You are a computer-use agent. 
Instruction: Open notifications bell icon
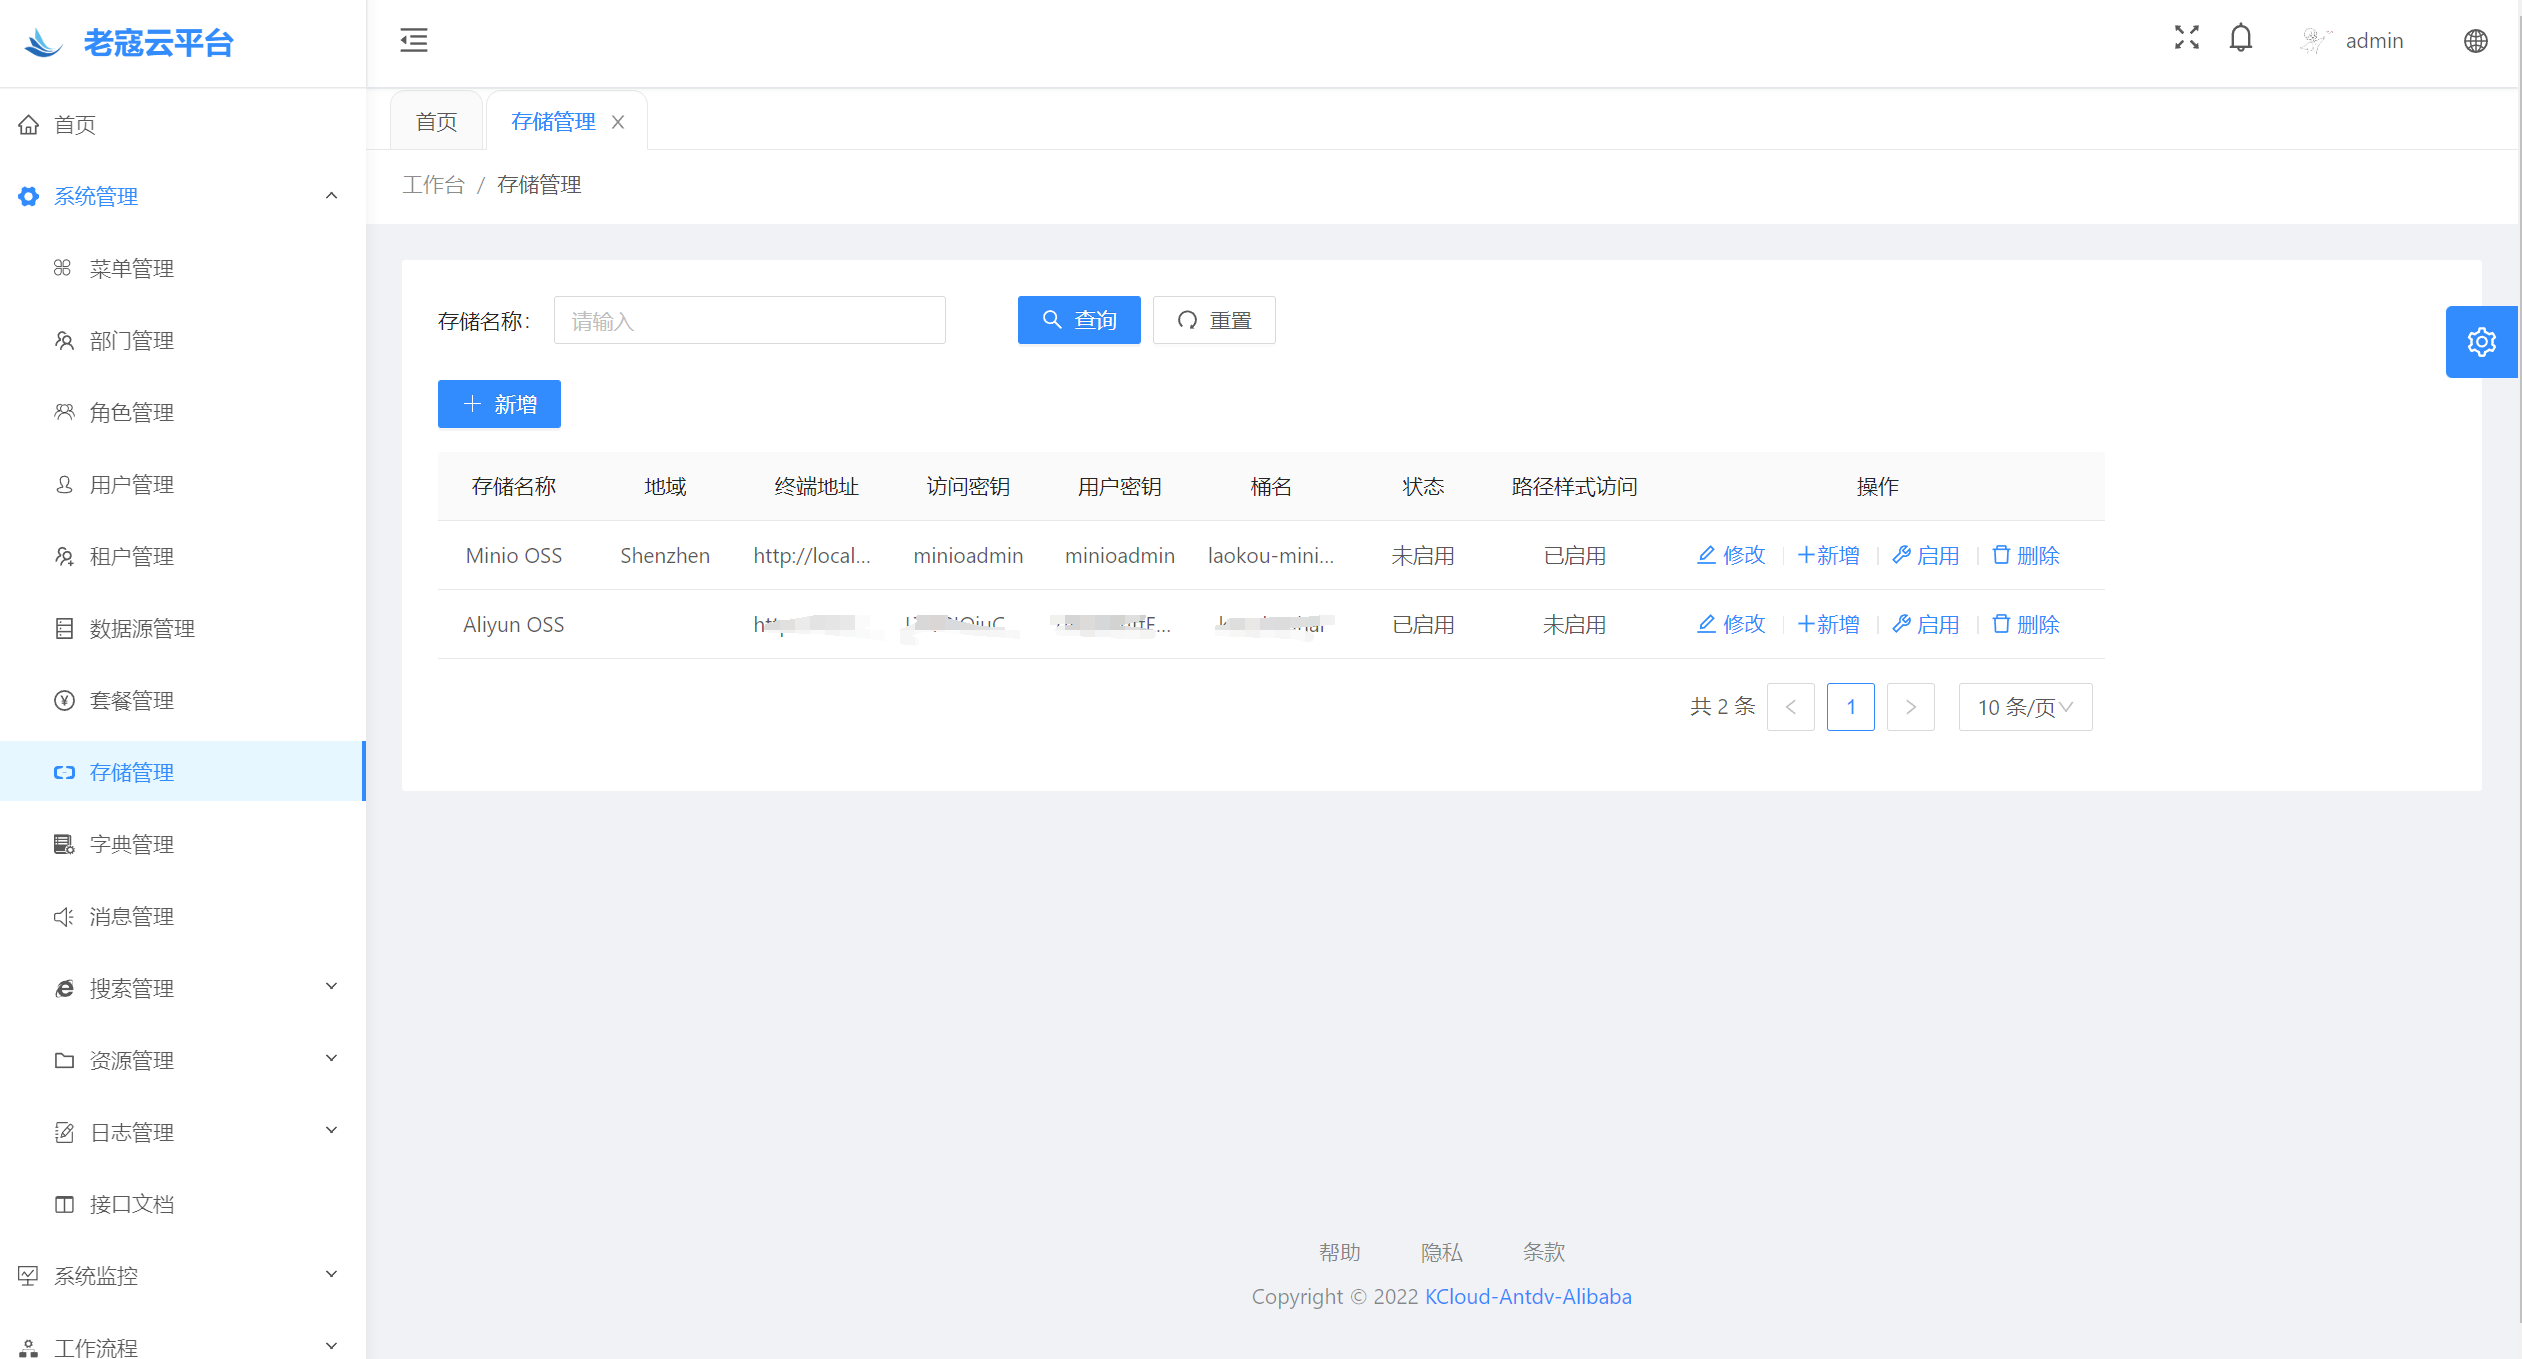coord(2240,38)
